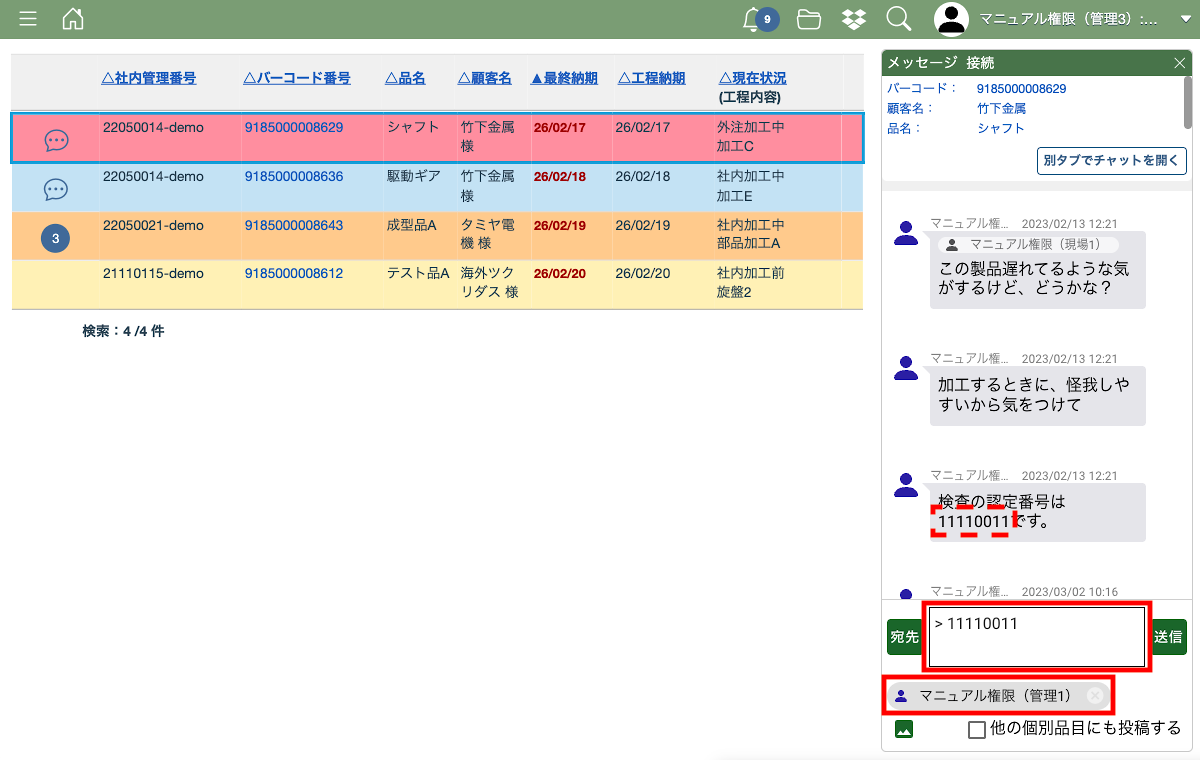Click the message text input field
The height and width of the screenshot is (760, 1200).
1036,637
